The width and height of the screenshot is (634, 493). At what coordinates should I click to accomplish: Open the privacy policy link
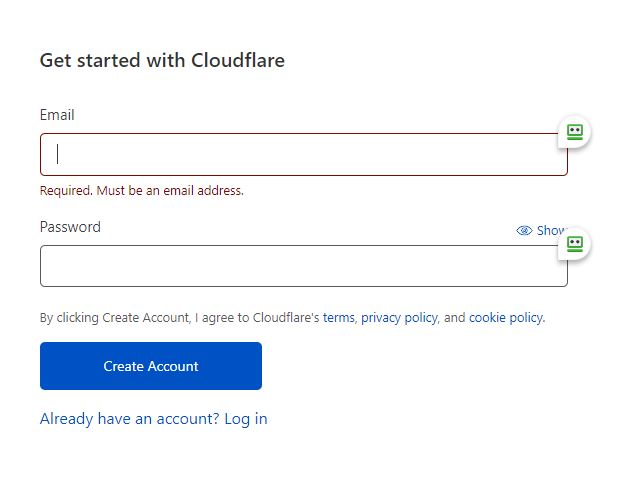click(399, 318)
